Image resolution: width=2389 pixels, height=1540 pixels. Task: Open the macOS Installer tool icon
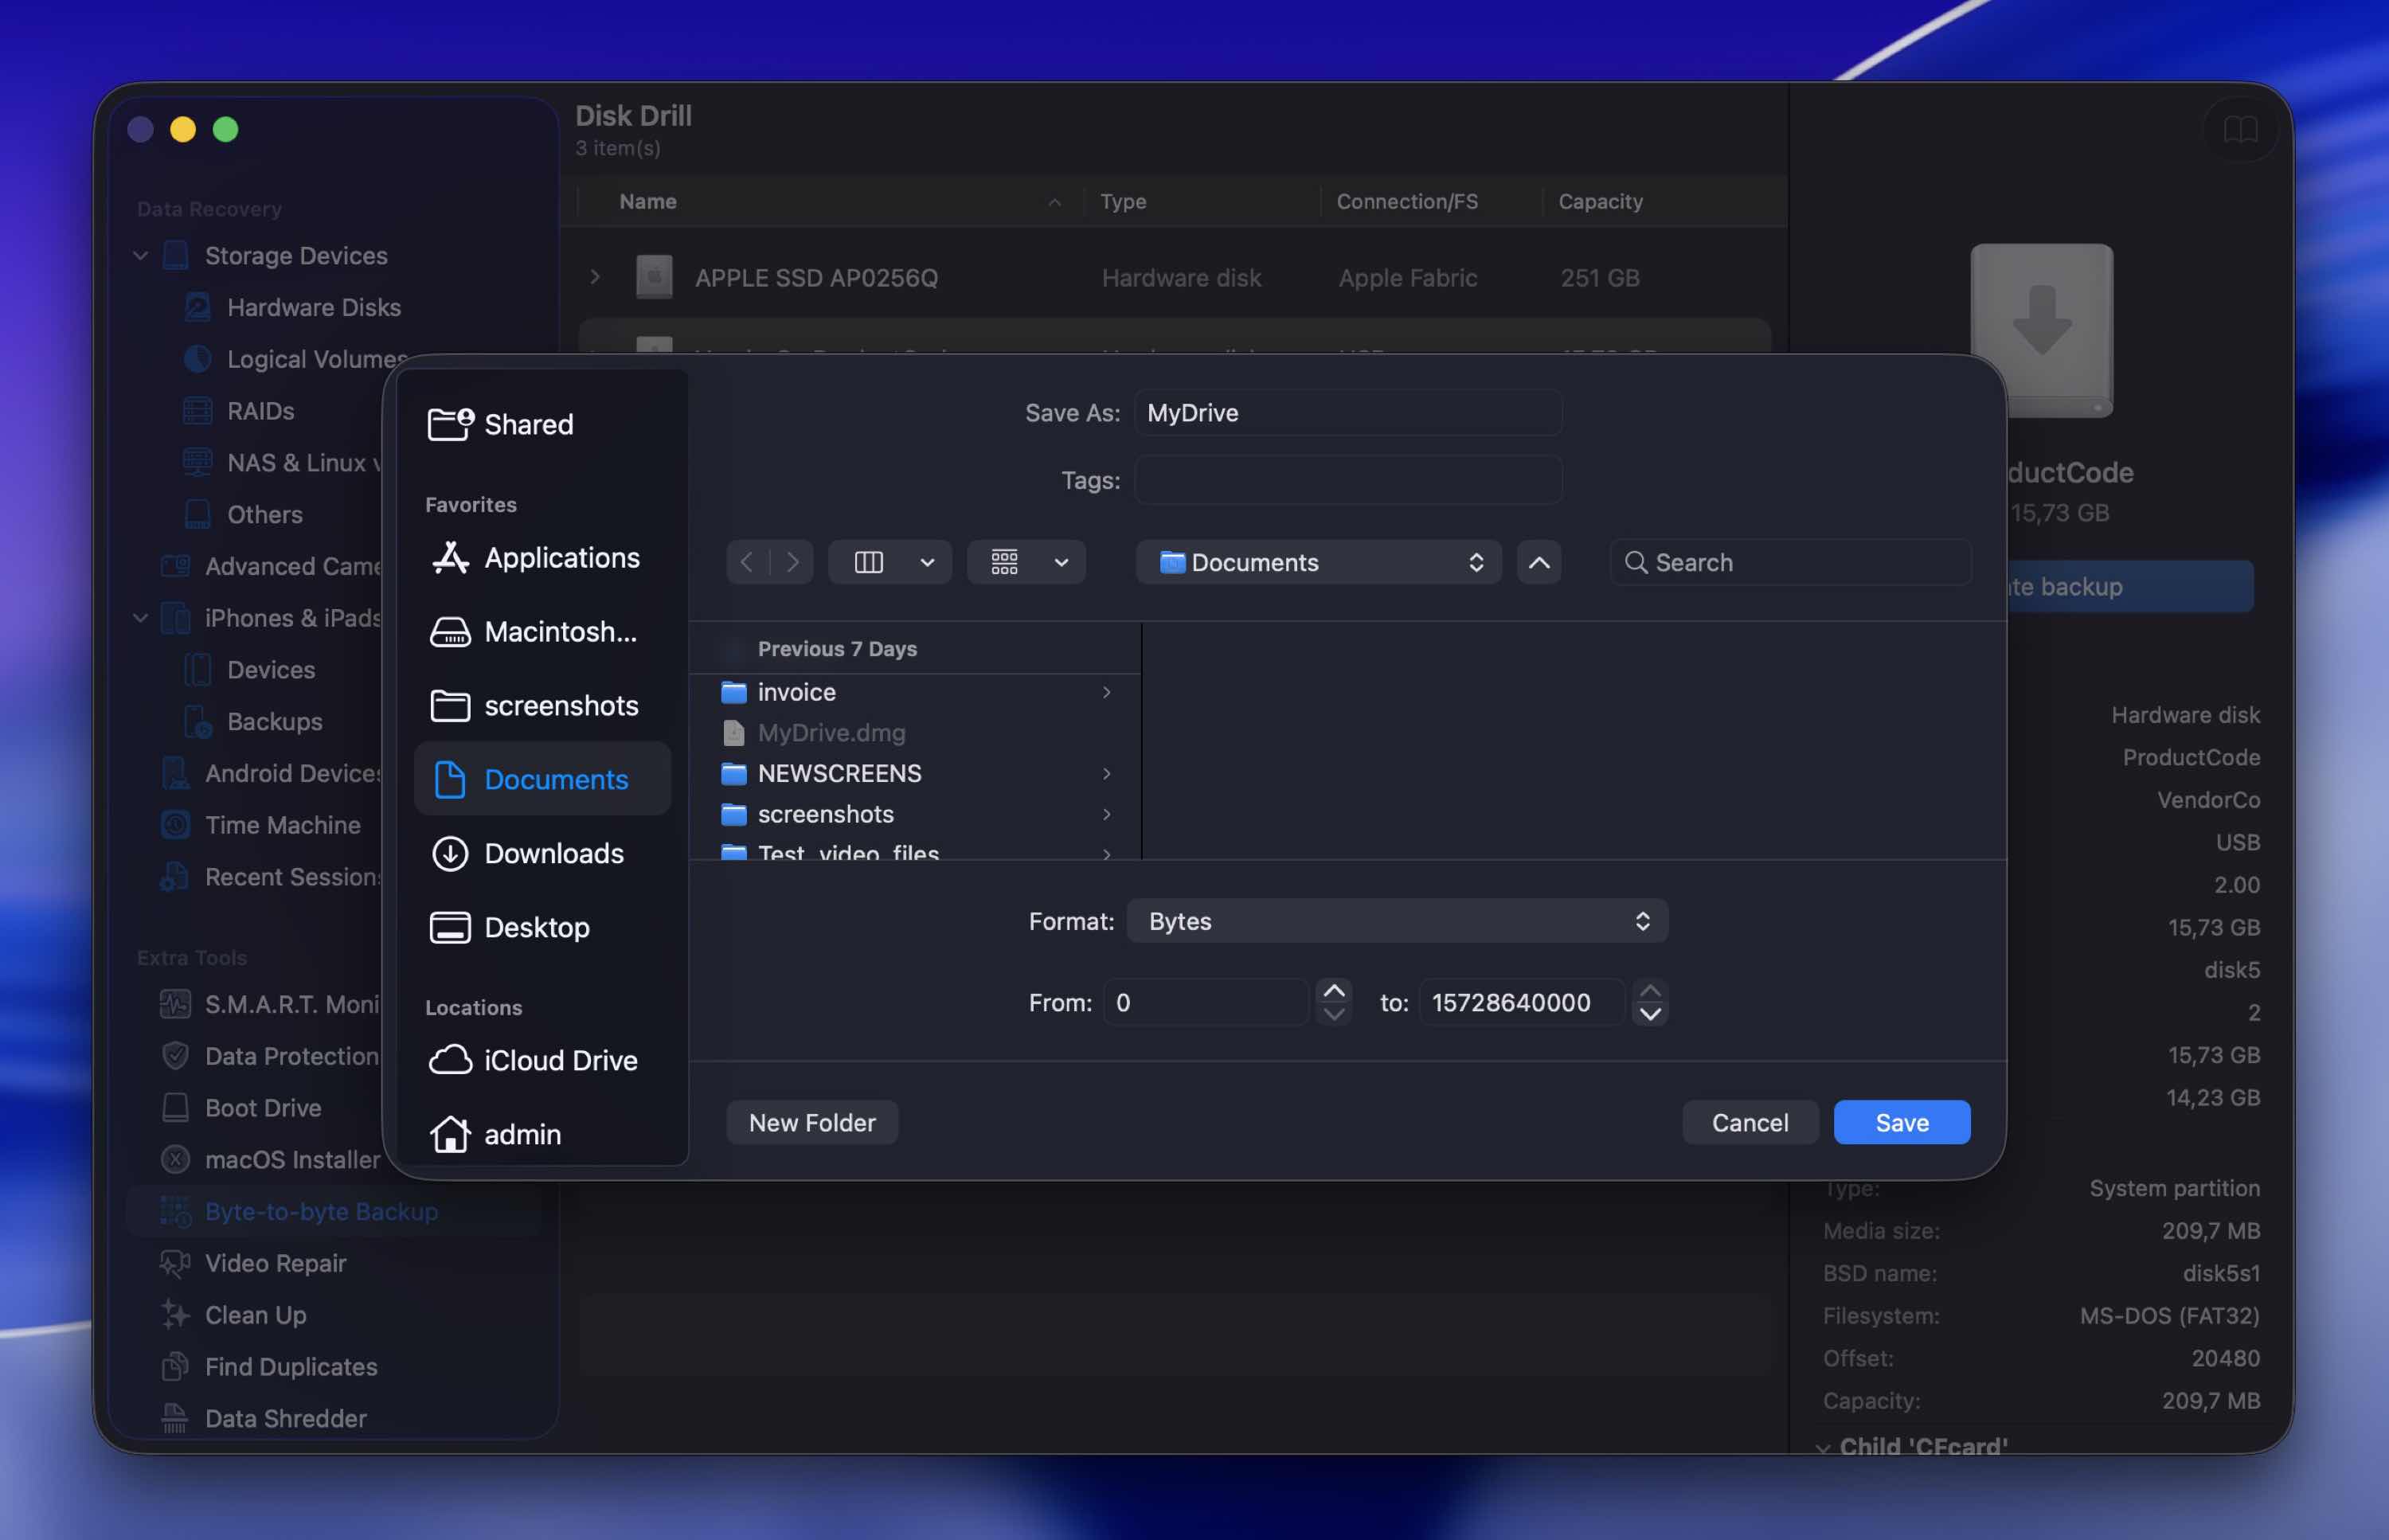(175, 1160)
